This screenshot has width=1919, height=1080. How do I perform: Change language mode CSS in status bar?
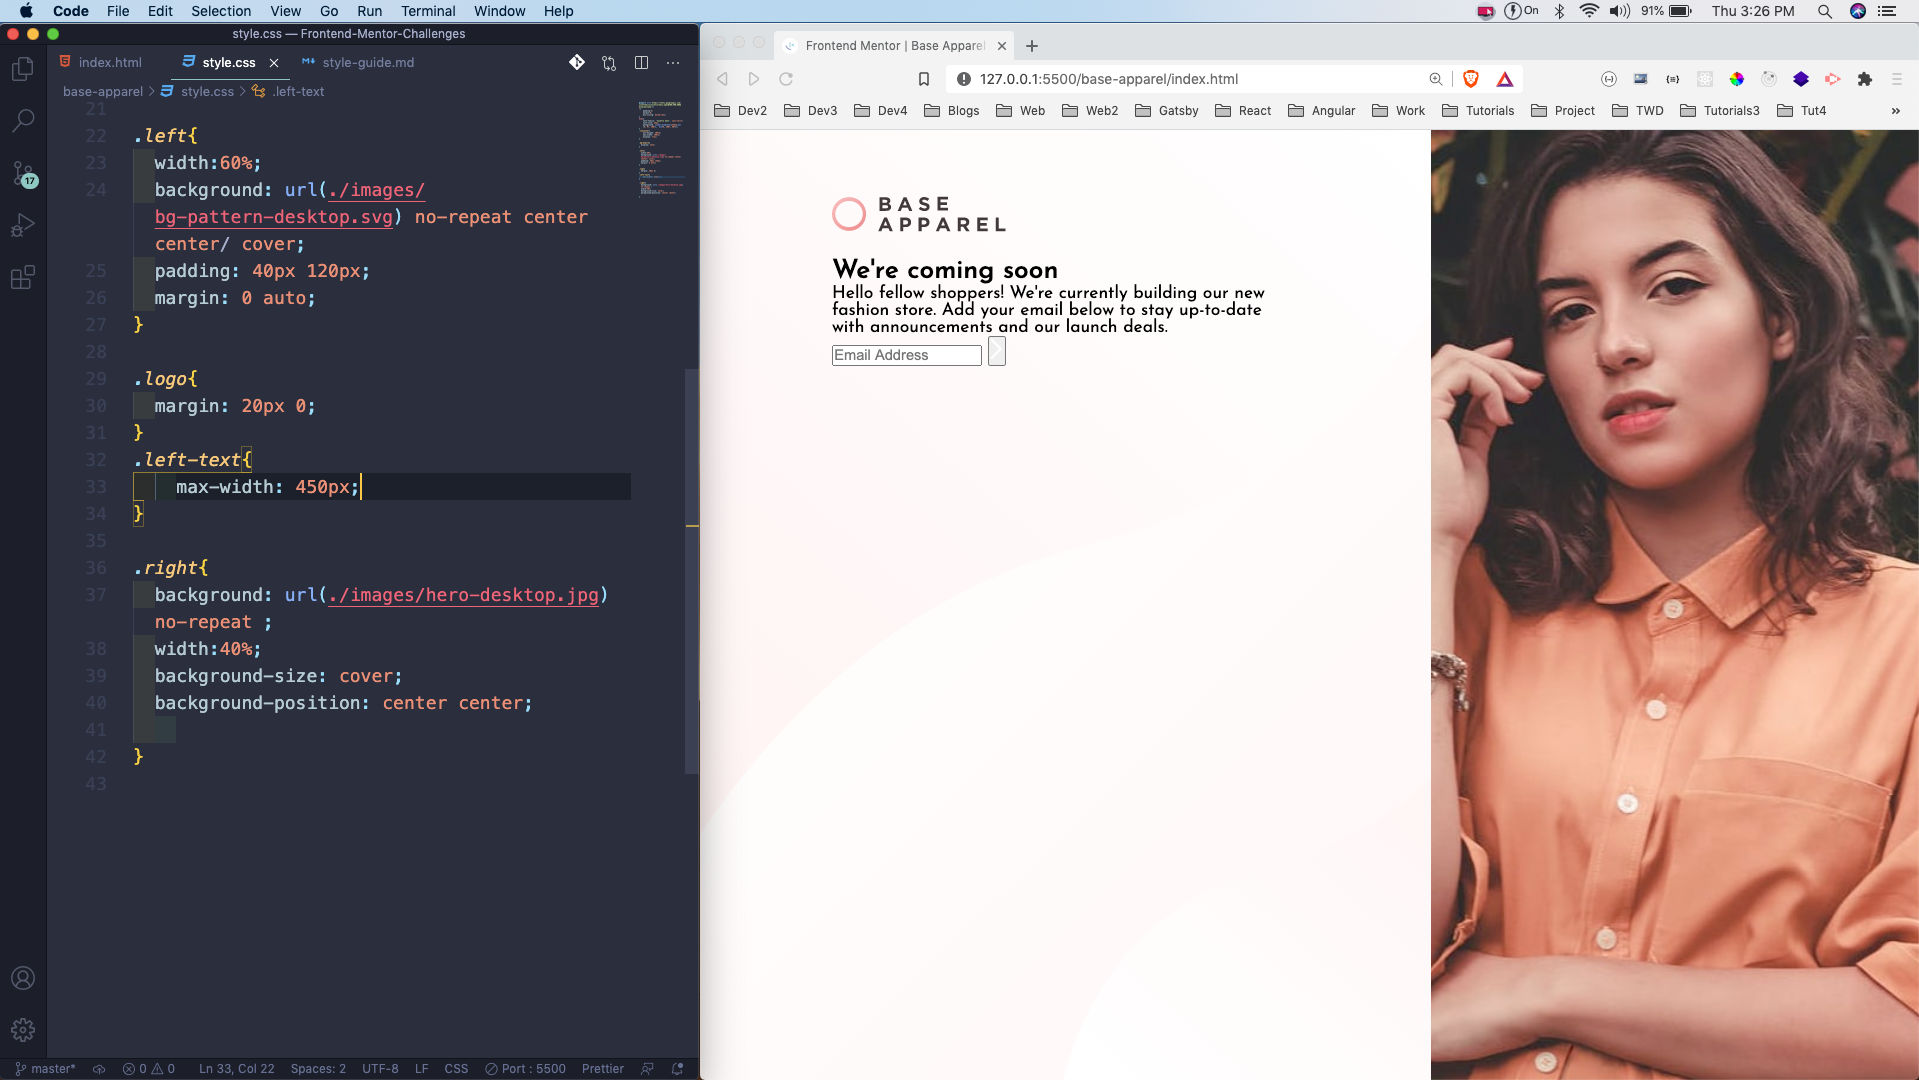pos(456,1068)
